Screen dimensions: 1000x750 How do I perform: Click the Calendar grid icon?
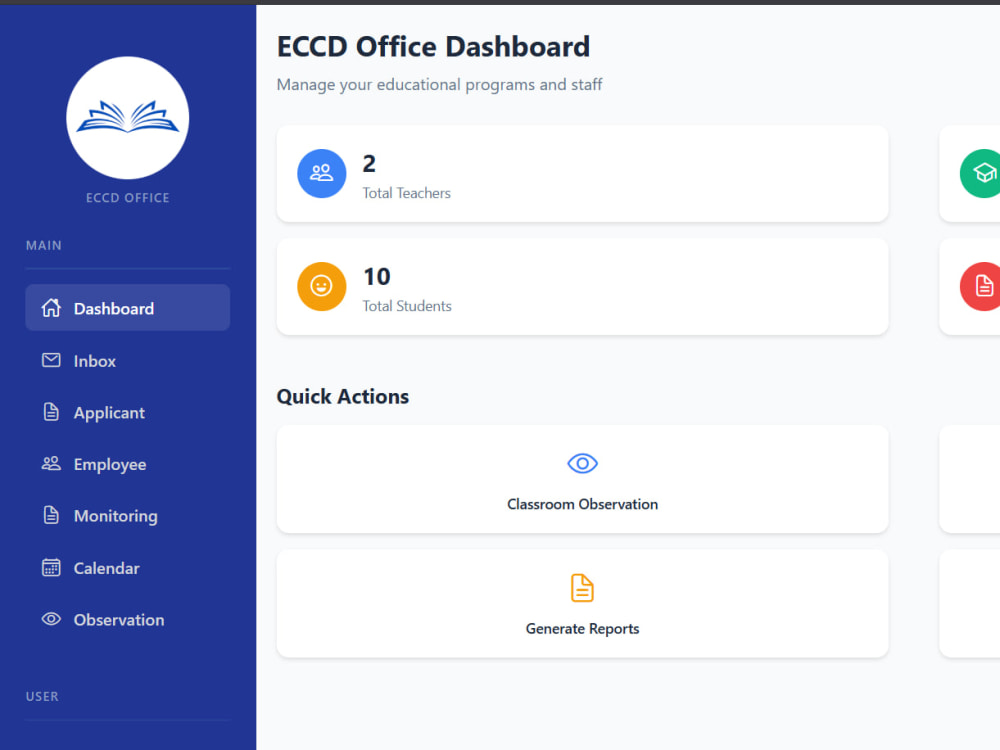pyautogui.click(x=51, y=568)
